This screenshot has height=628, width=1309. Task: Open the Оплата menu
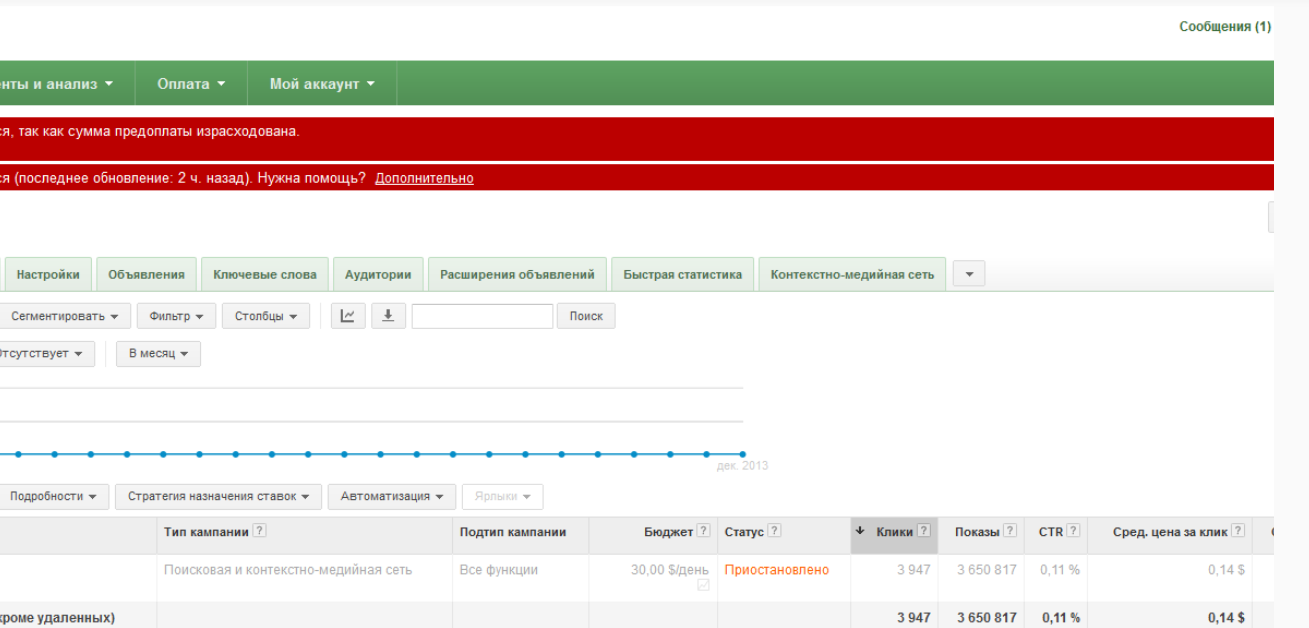(191, 84)
